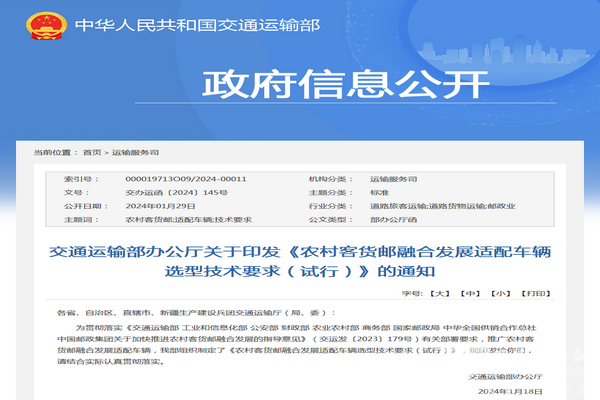600x400 pixels.
Task: Click the 主题词 keywords value
Action: [187, 218]
